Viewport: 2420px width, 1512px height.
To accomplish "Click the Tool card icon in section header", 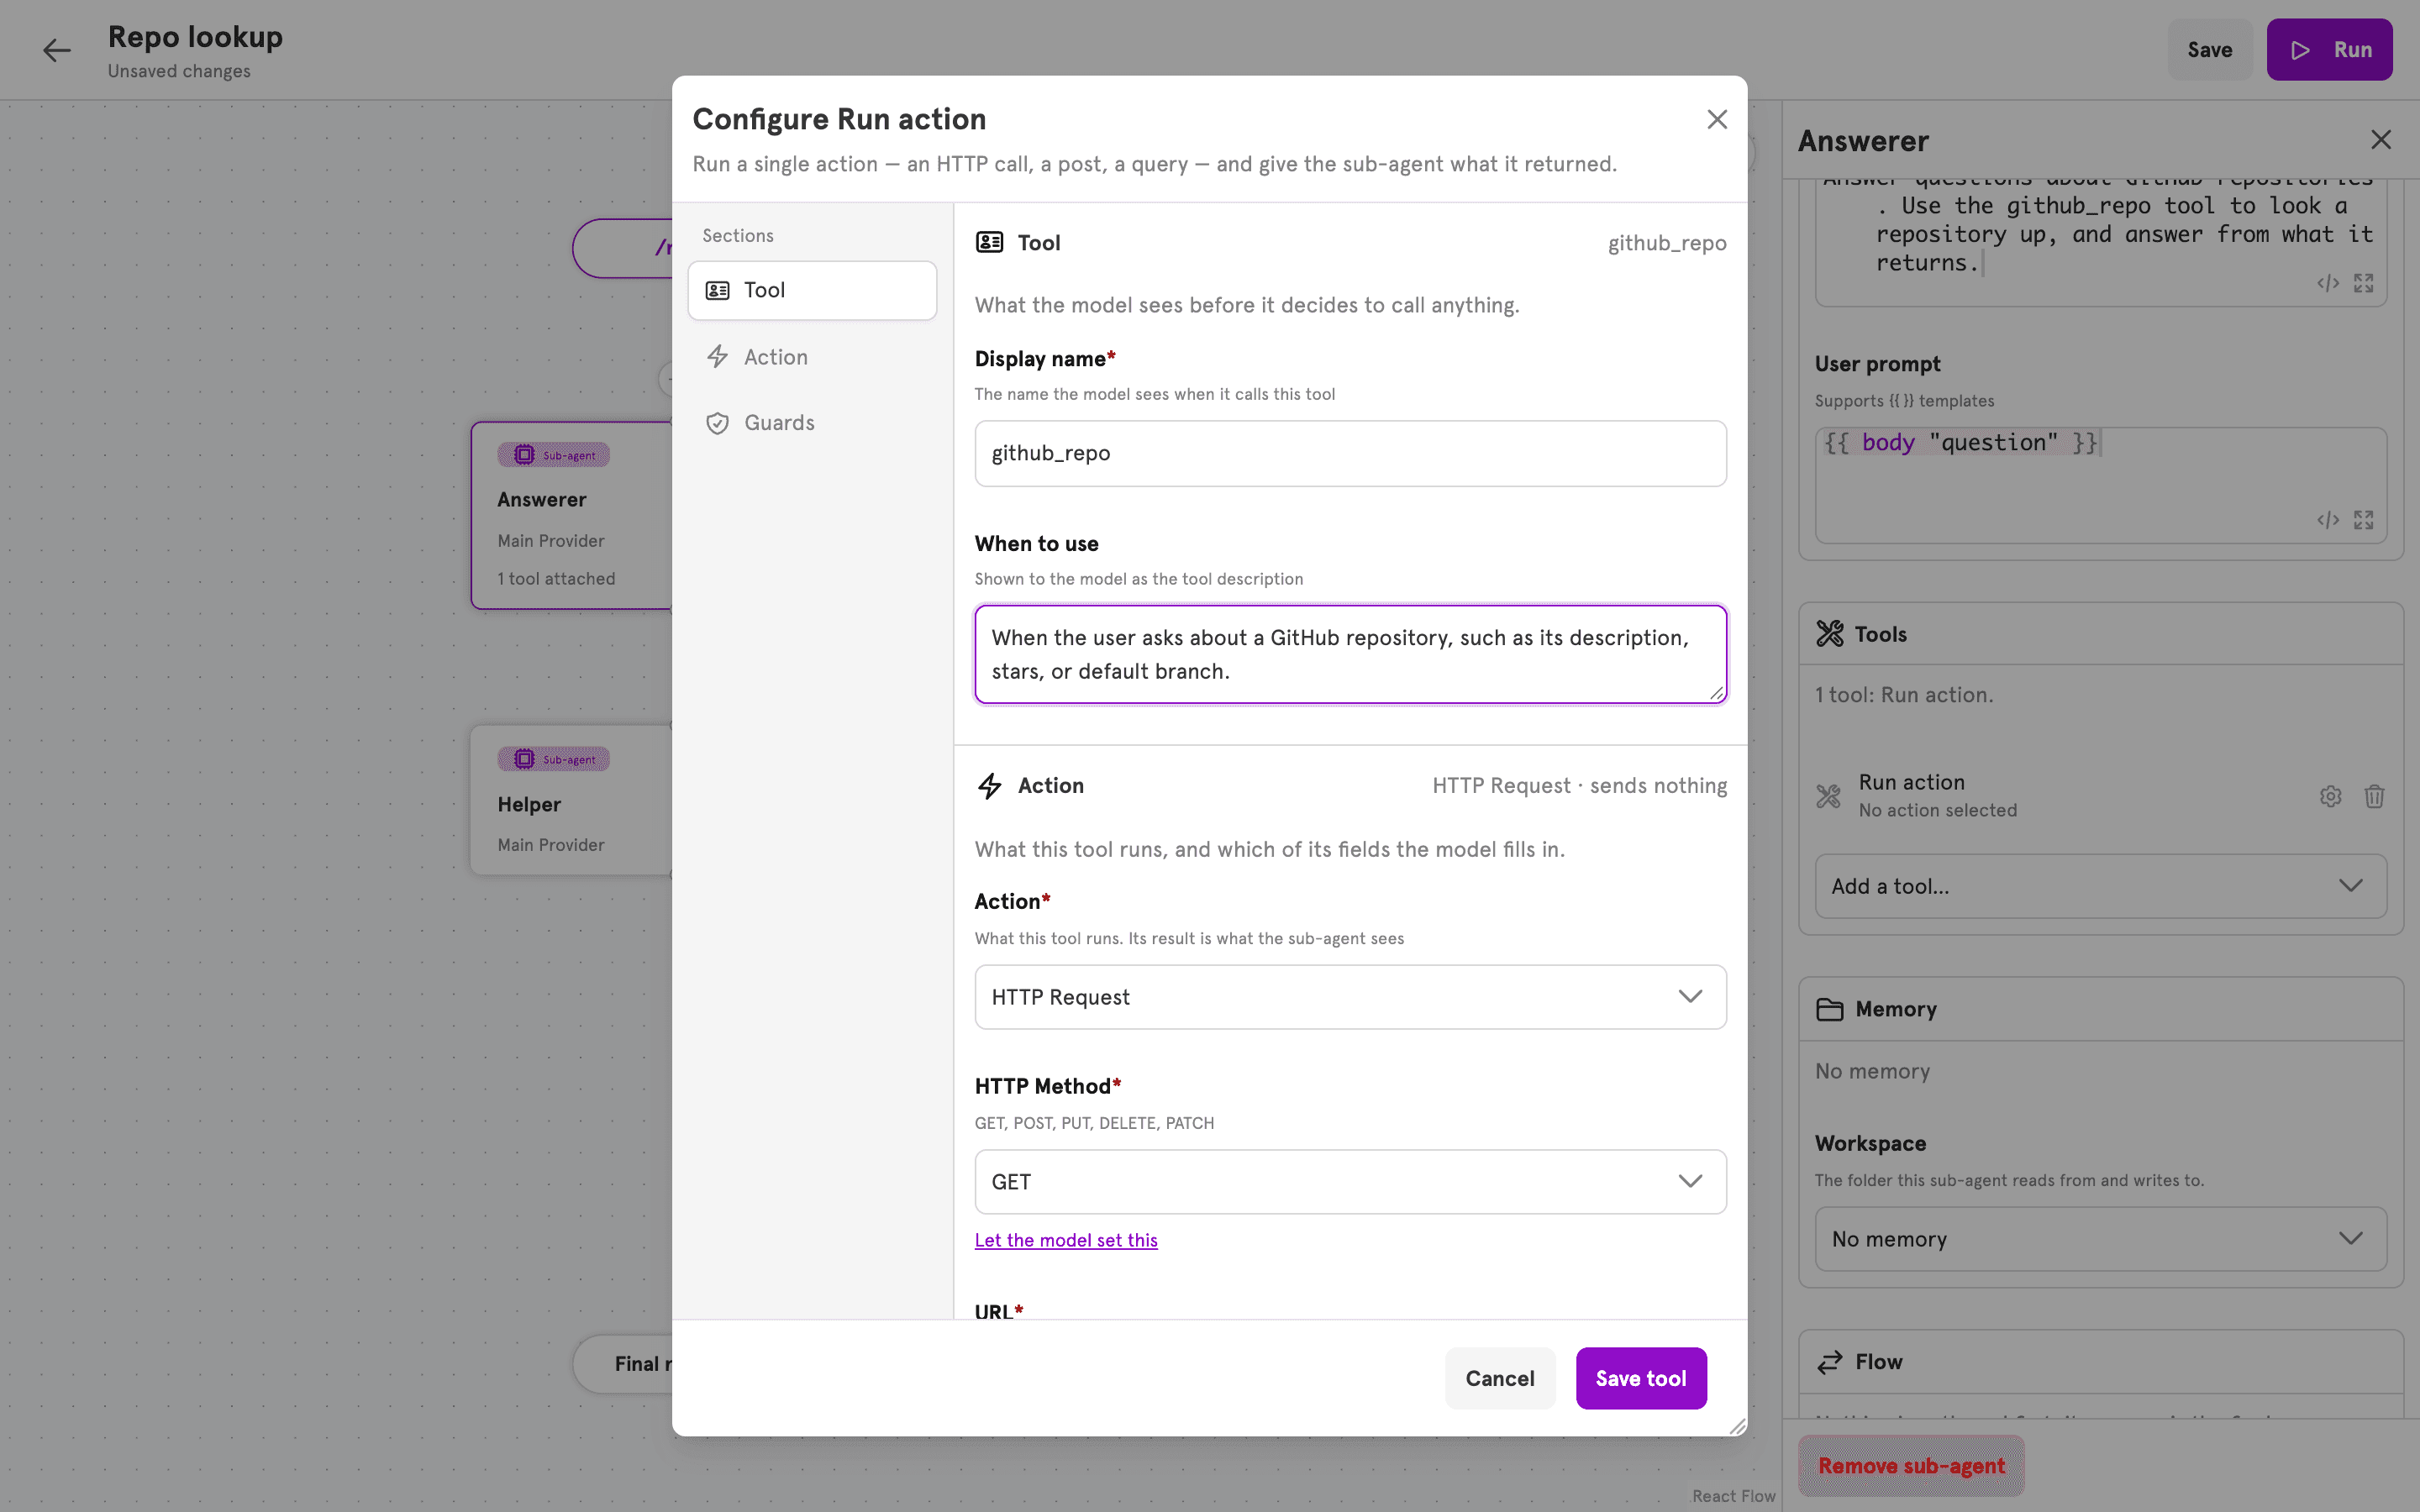I will pyautogui.click(x=989, y=242).
